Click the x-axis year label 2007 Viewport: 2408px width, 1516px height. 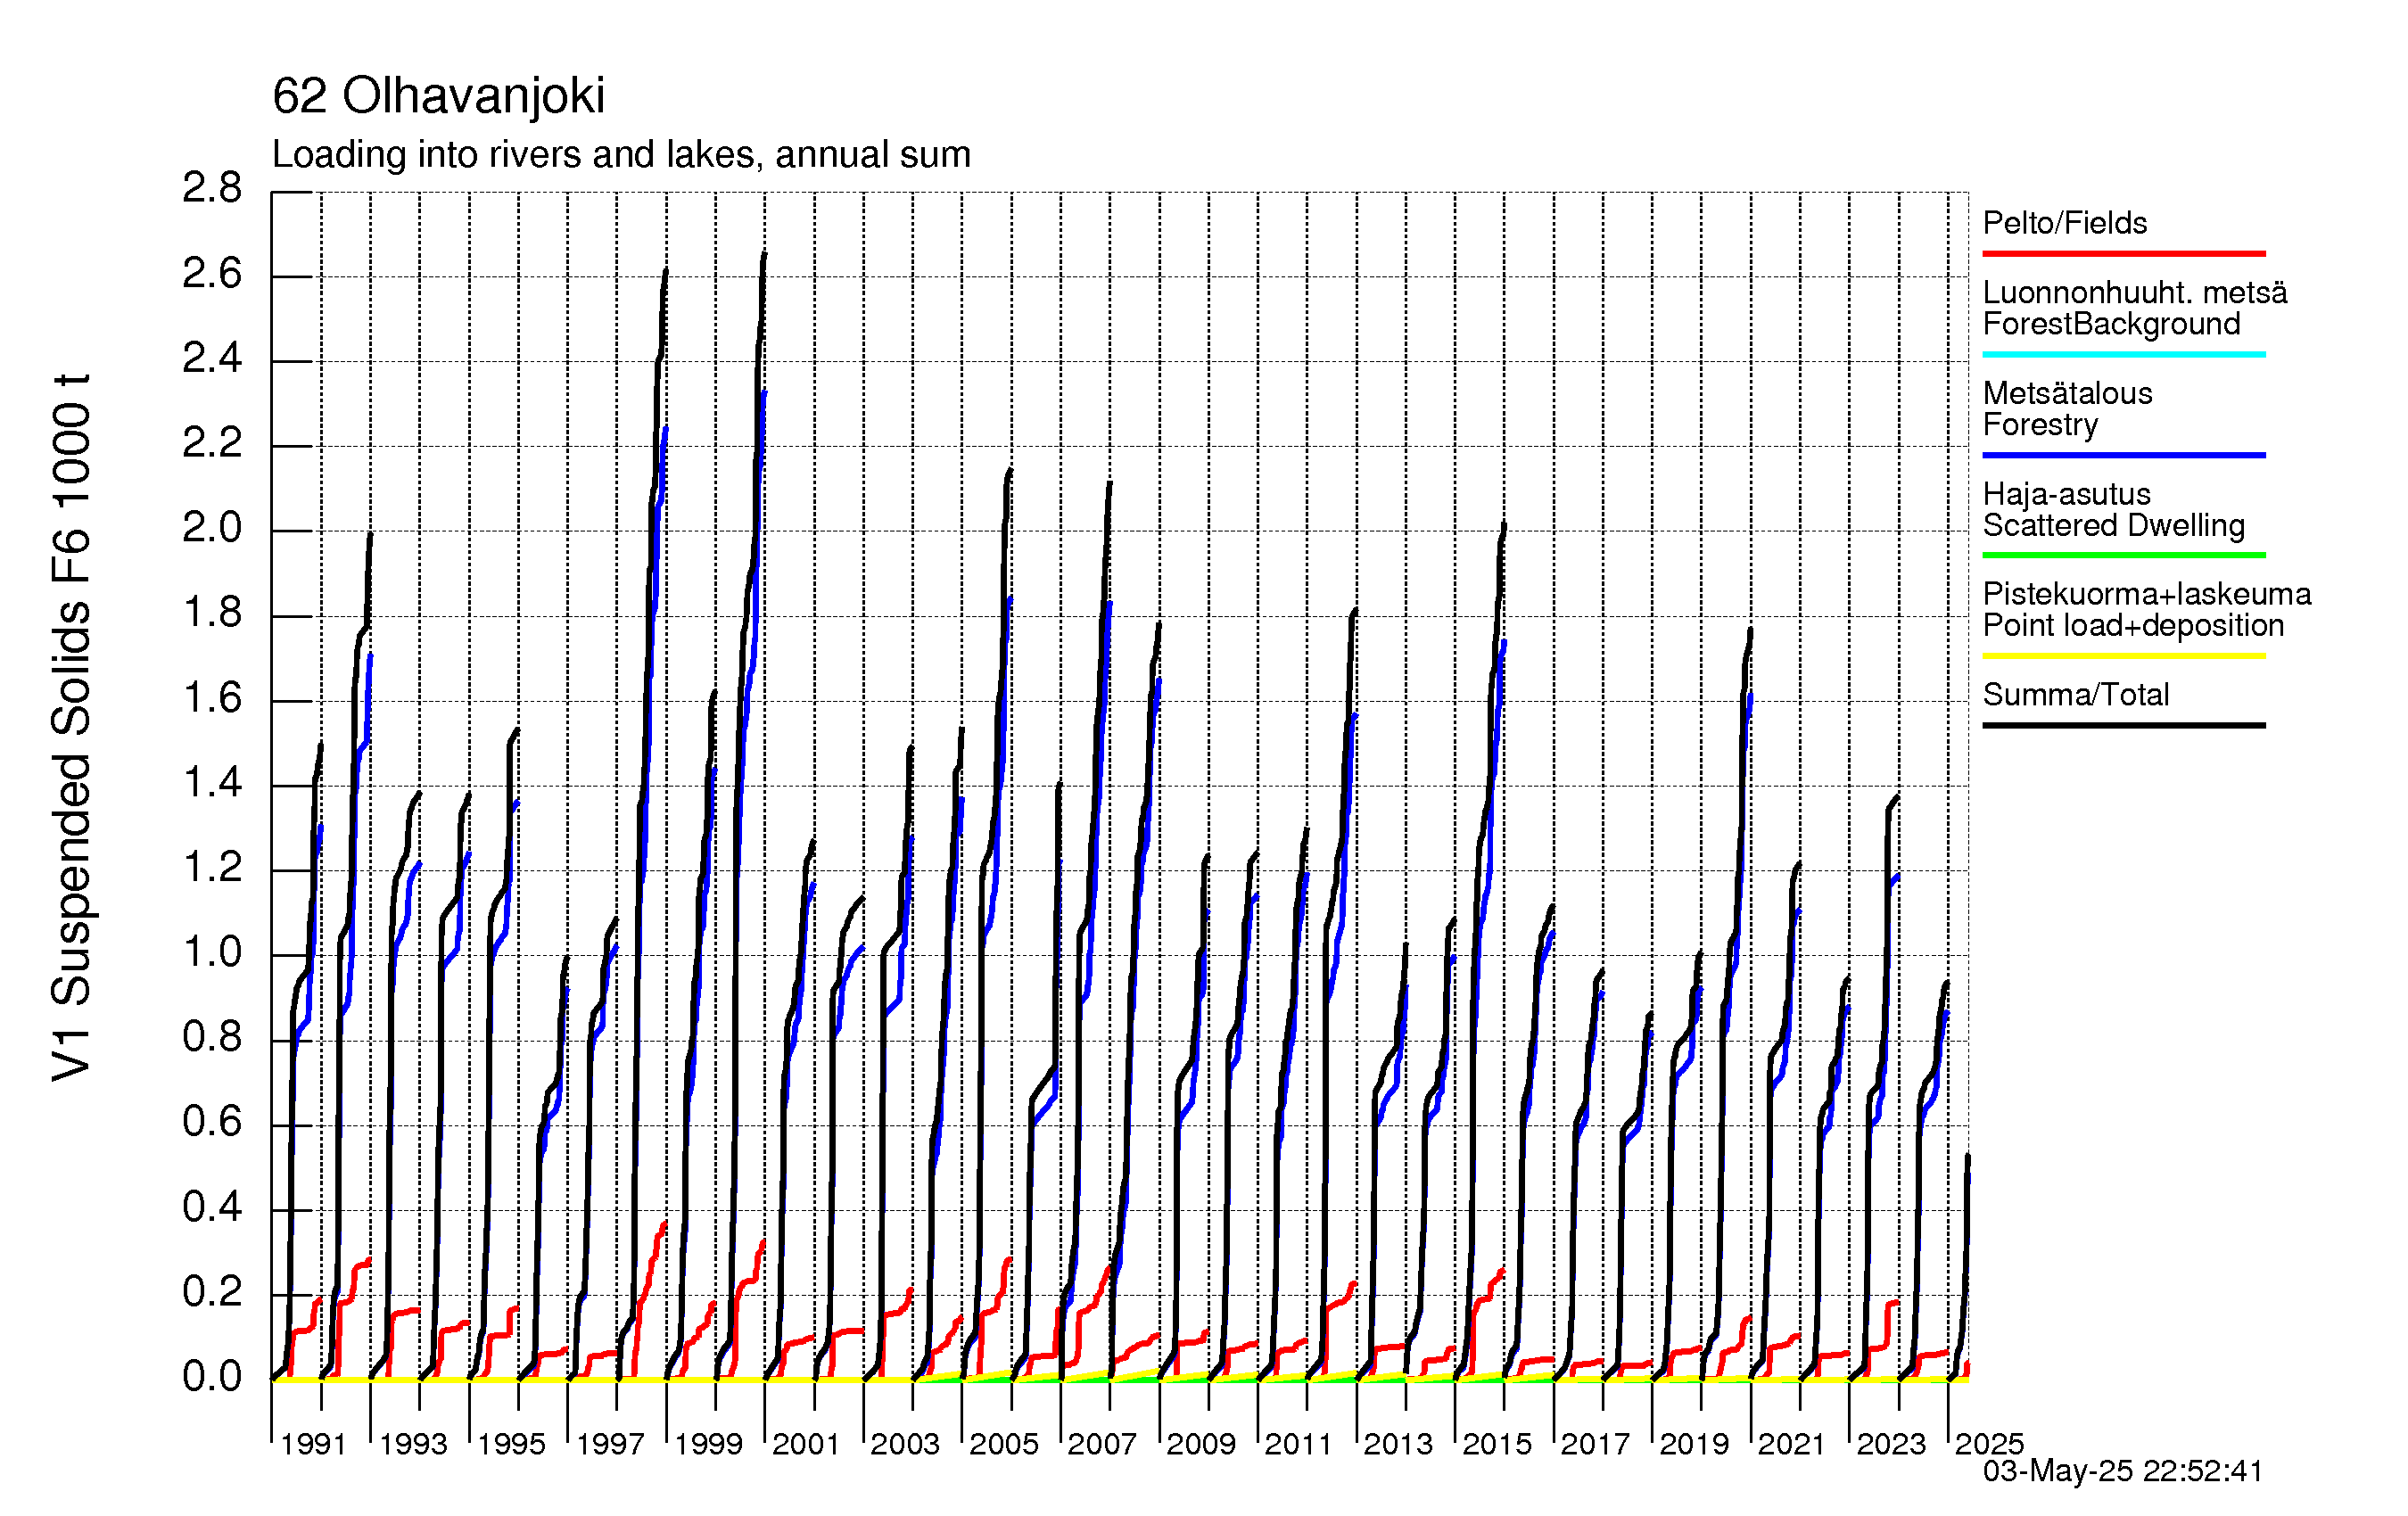[x=1102, y=1444]
